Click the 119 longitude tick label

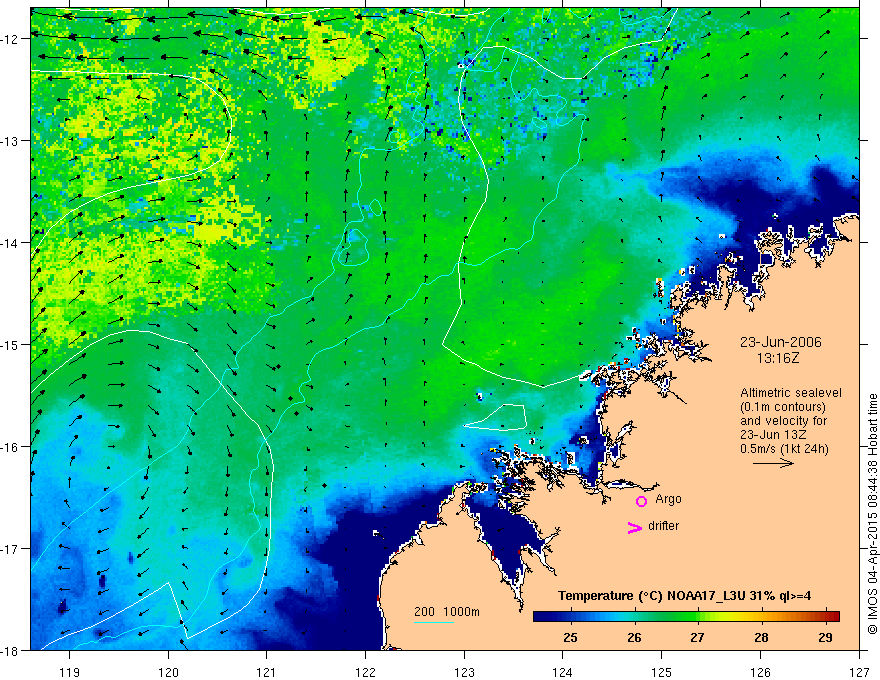click(69, 672)
